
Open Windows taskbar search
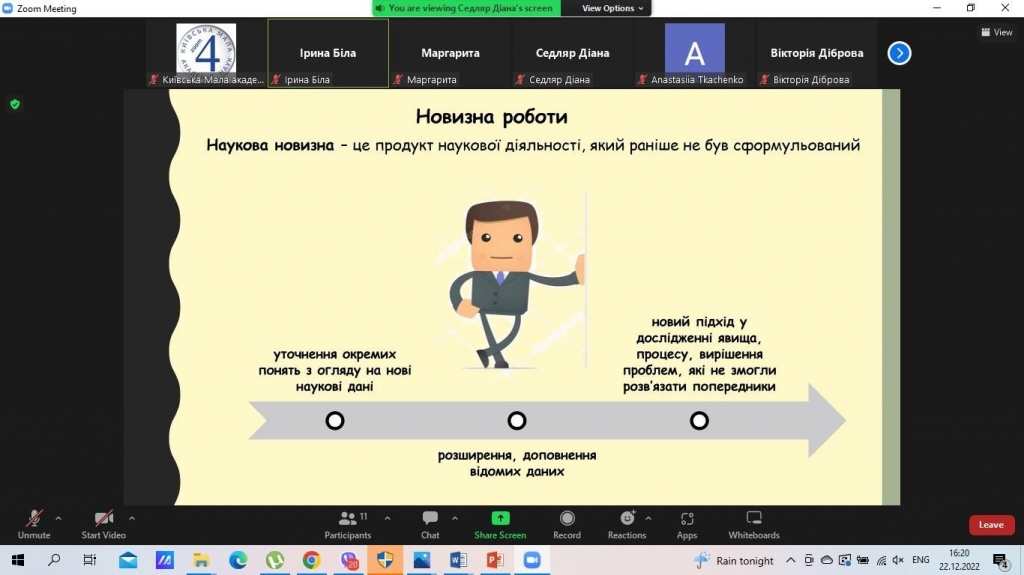[54, 560]
